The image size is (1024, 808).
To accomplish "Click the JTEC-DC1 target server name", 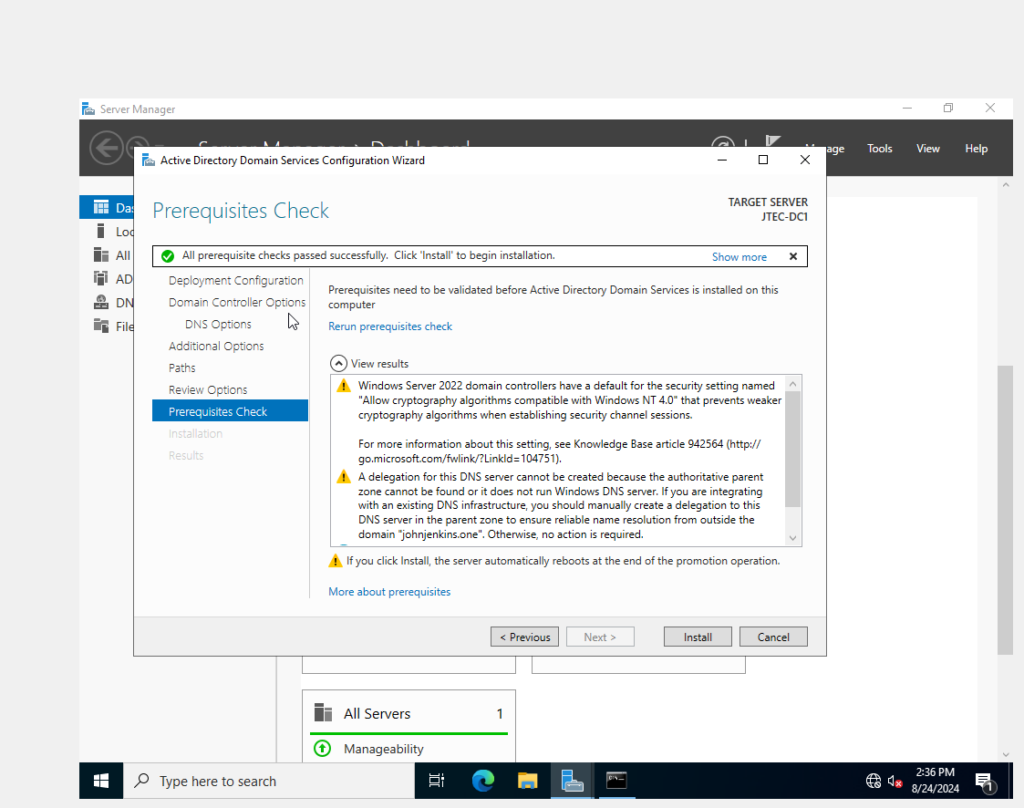I will [784, 217].
